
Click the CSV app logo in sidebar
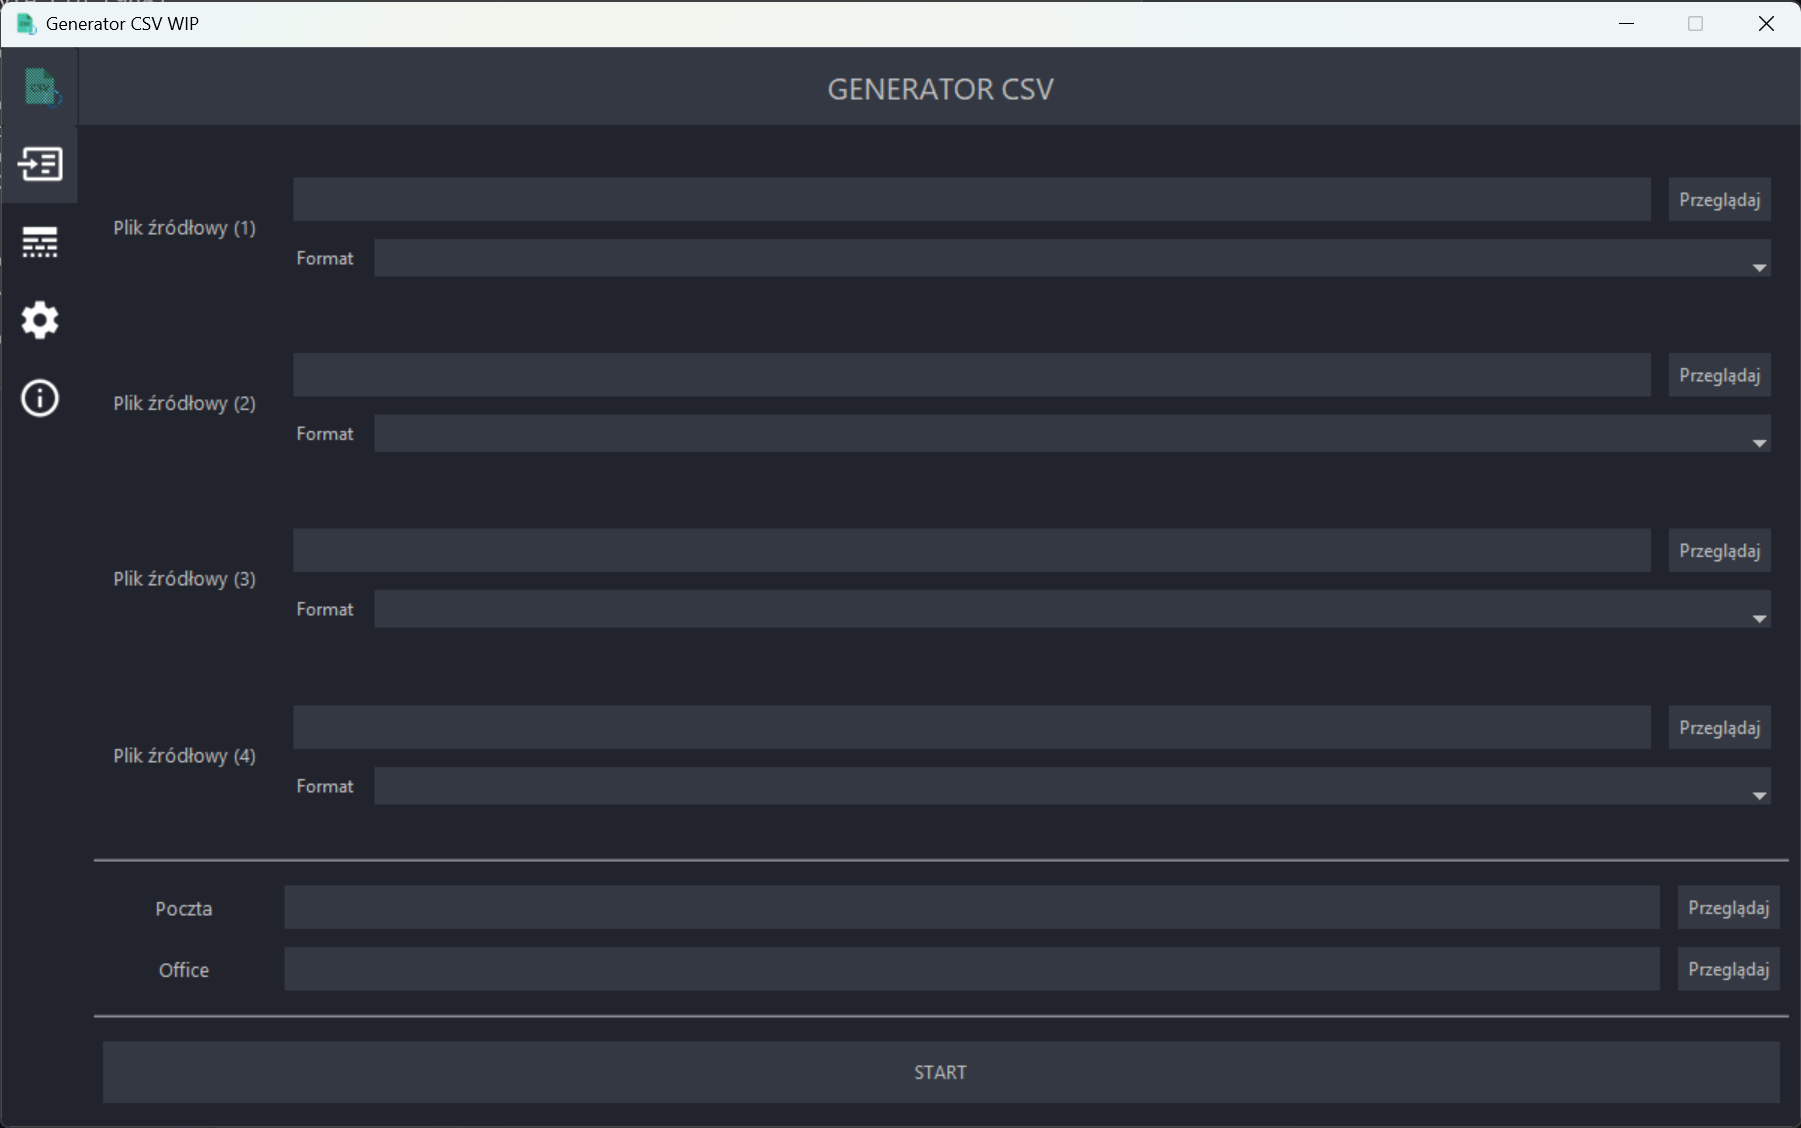[x=41, y=87]
